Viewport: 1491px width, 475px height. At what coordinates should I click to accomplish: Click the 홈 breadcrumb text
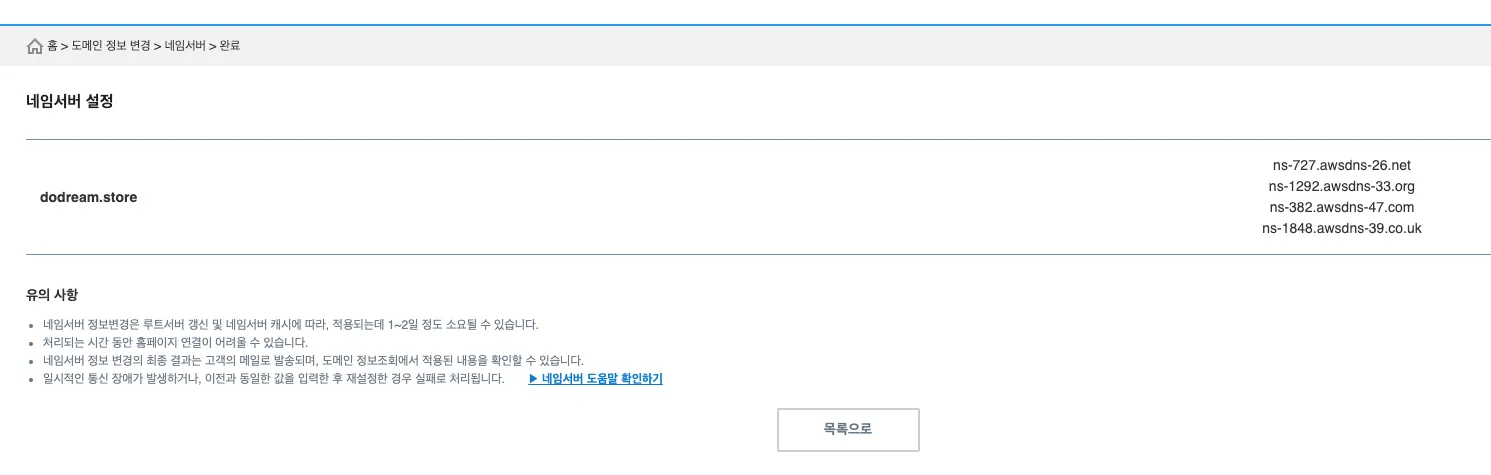click(x=52, y=46)
